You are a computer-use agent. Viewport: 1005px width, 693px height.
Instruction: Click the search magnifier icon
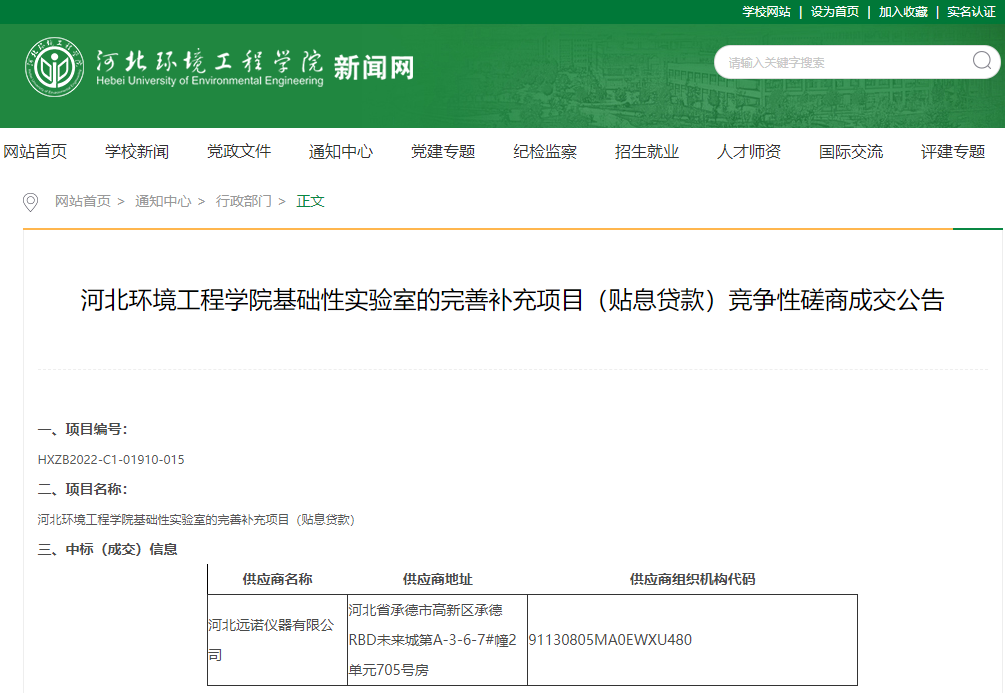[981, 62]
